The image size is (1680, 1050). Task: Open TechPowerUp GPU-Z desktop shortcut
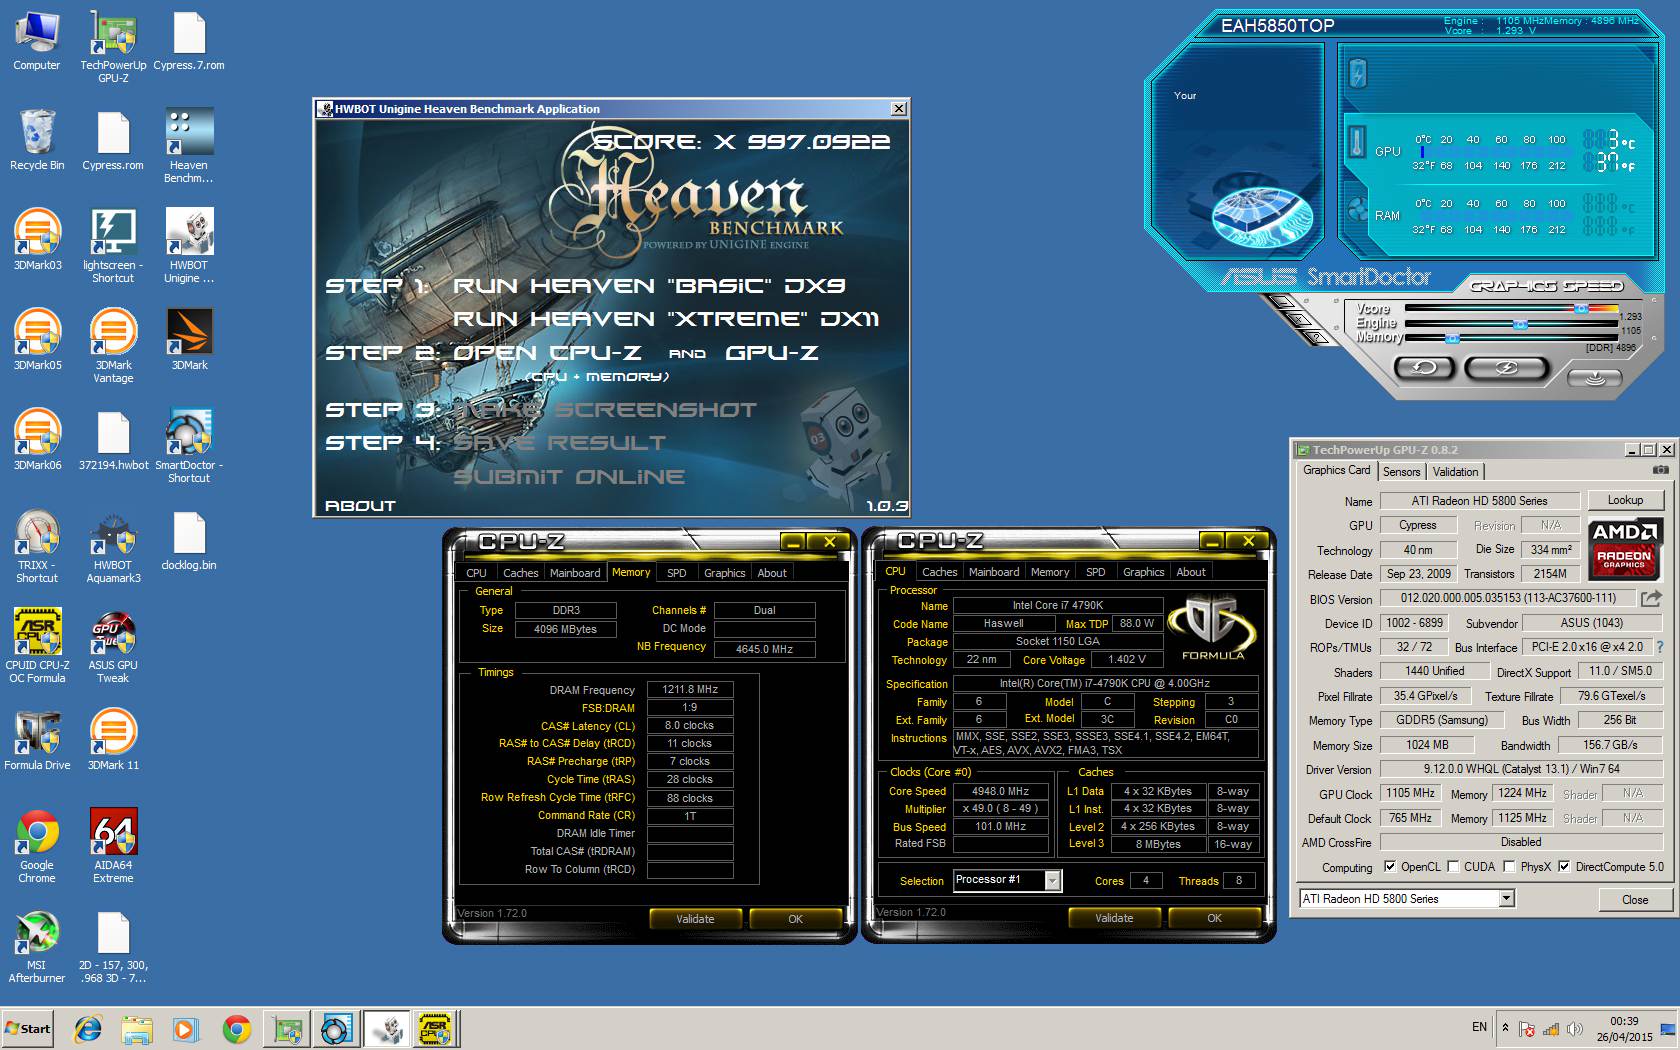pos(113,47)
